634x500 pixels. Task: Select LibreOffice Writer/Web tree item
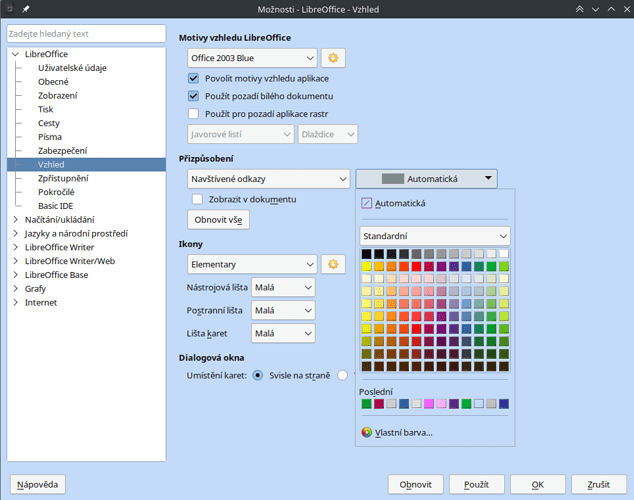[70, 261]
